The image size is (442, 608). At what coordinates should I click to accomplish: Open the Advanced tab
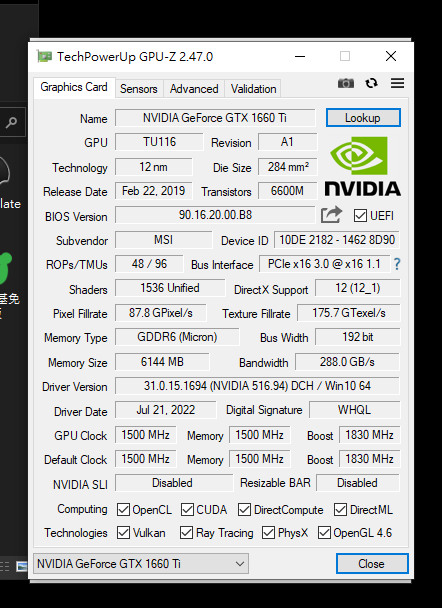click(x=194, y=89)
